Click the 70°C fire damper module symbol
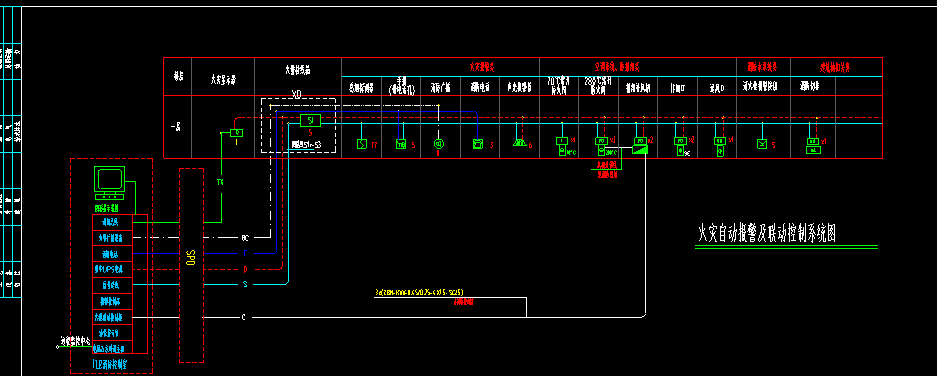The height and width of the screenshot is (376, 937). 562,146
